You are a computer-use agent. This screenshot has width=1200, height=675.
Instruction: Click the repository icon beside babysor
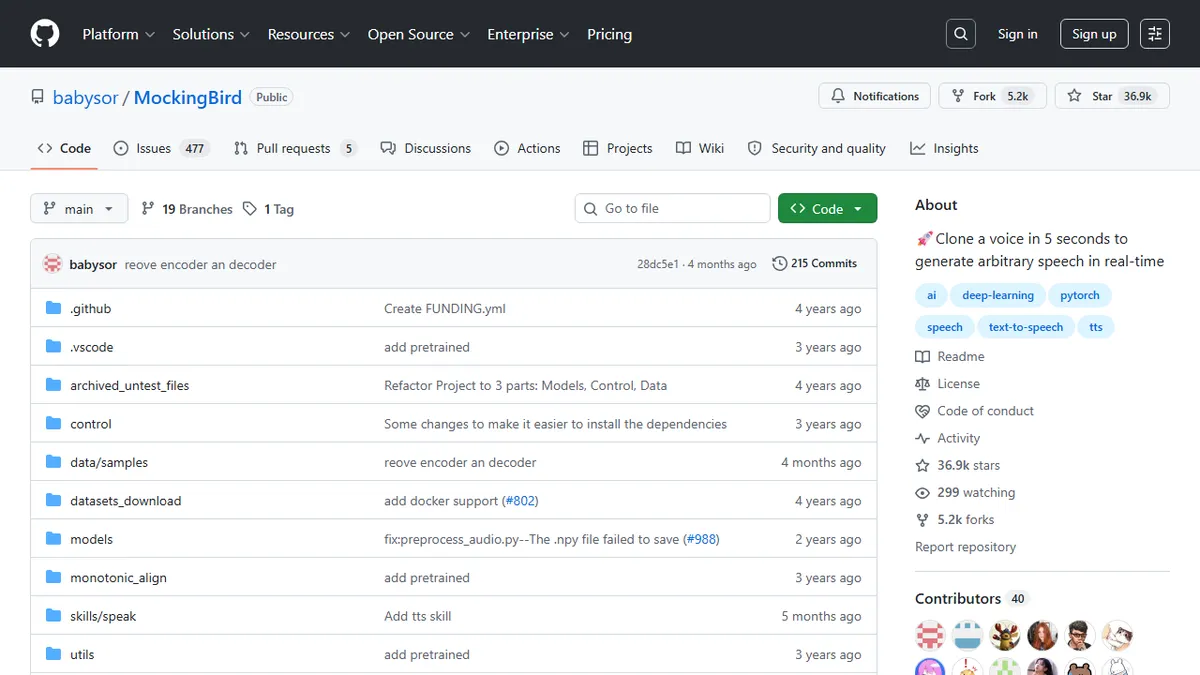38,97
